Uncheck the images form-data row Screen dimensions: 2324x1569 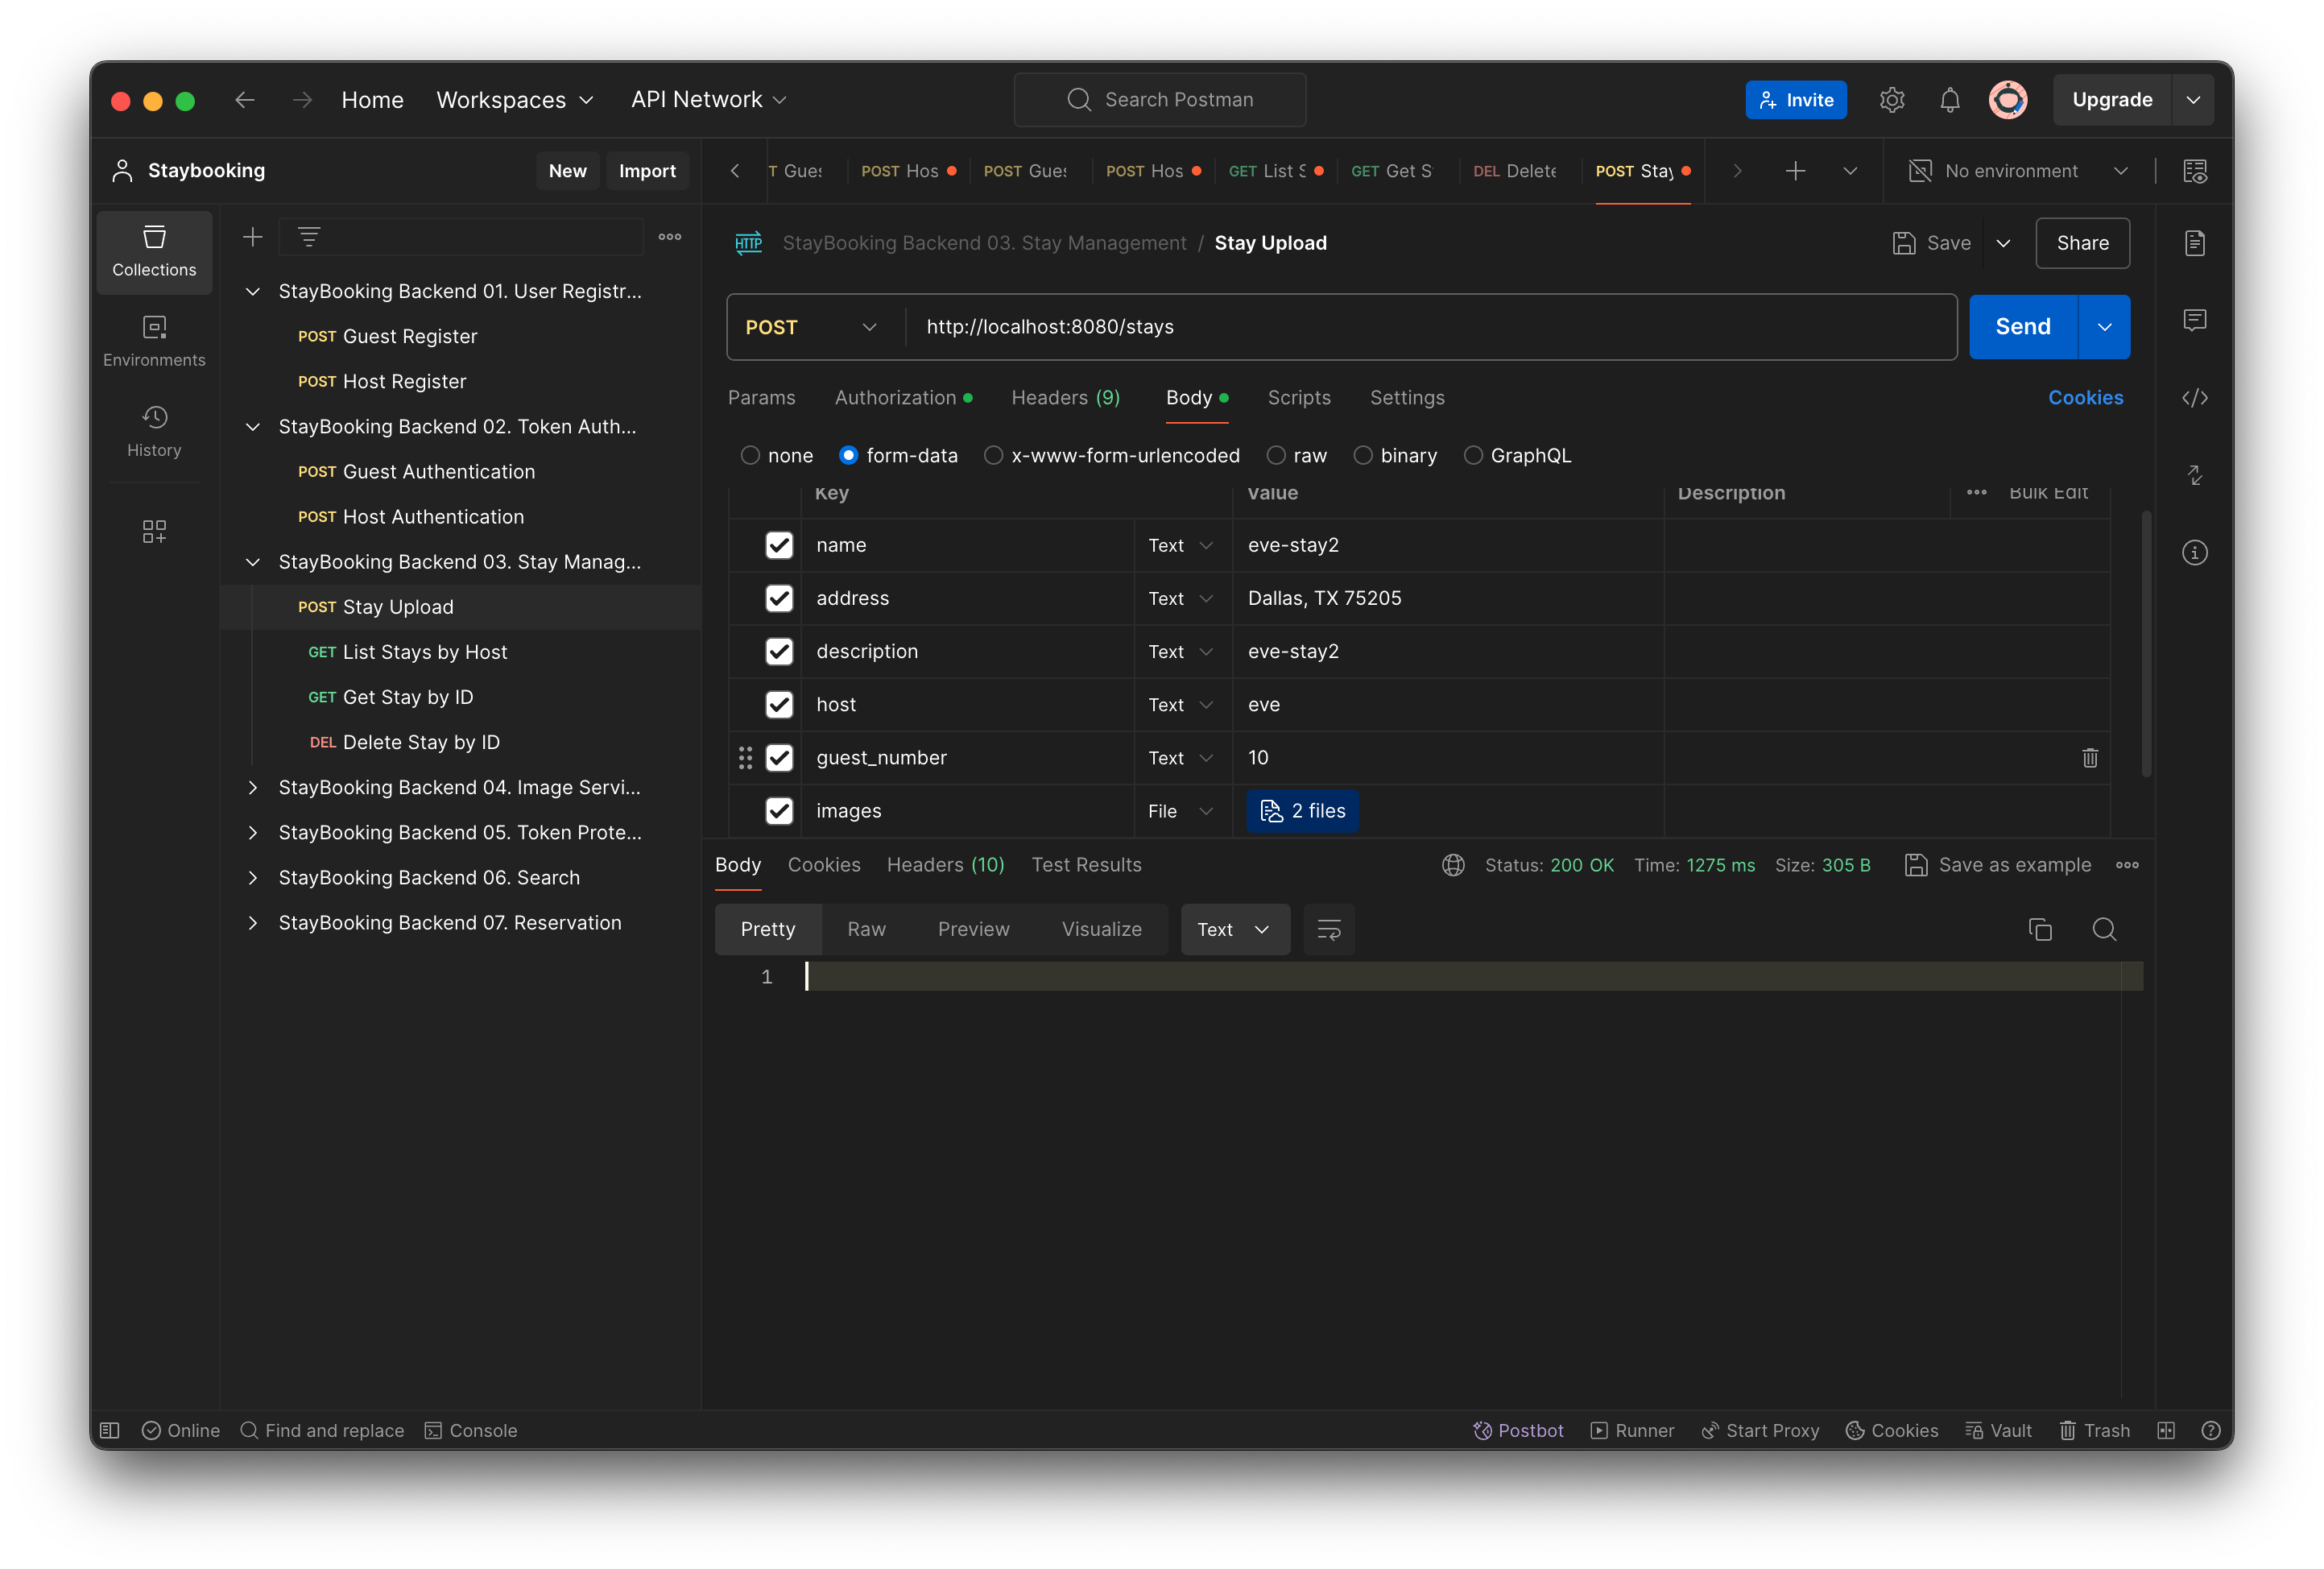click(779, 811)
